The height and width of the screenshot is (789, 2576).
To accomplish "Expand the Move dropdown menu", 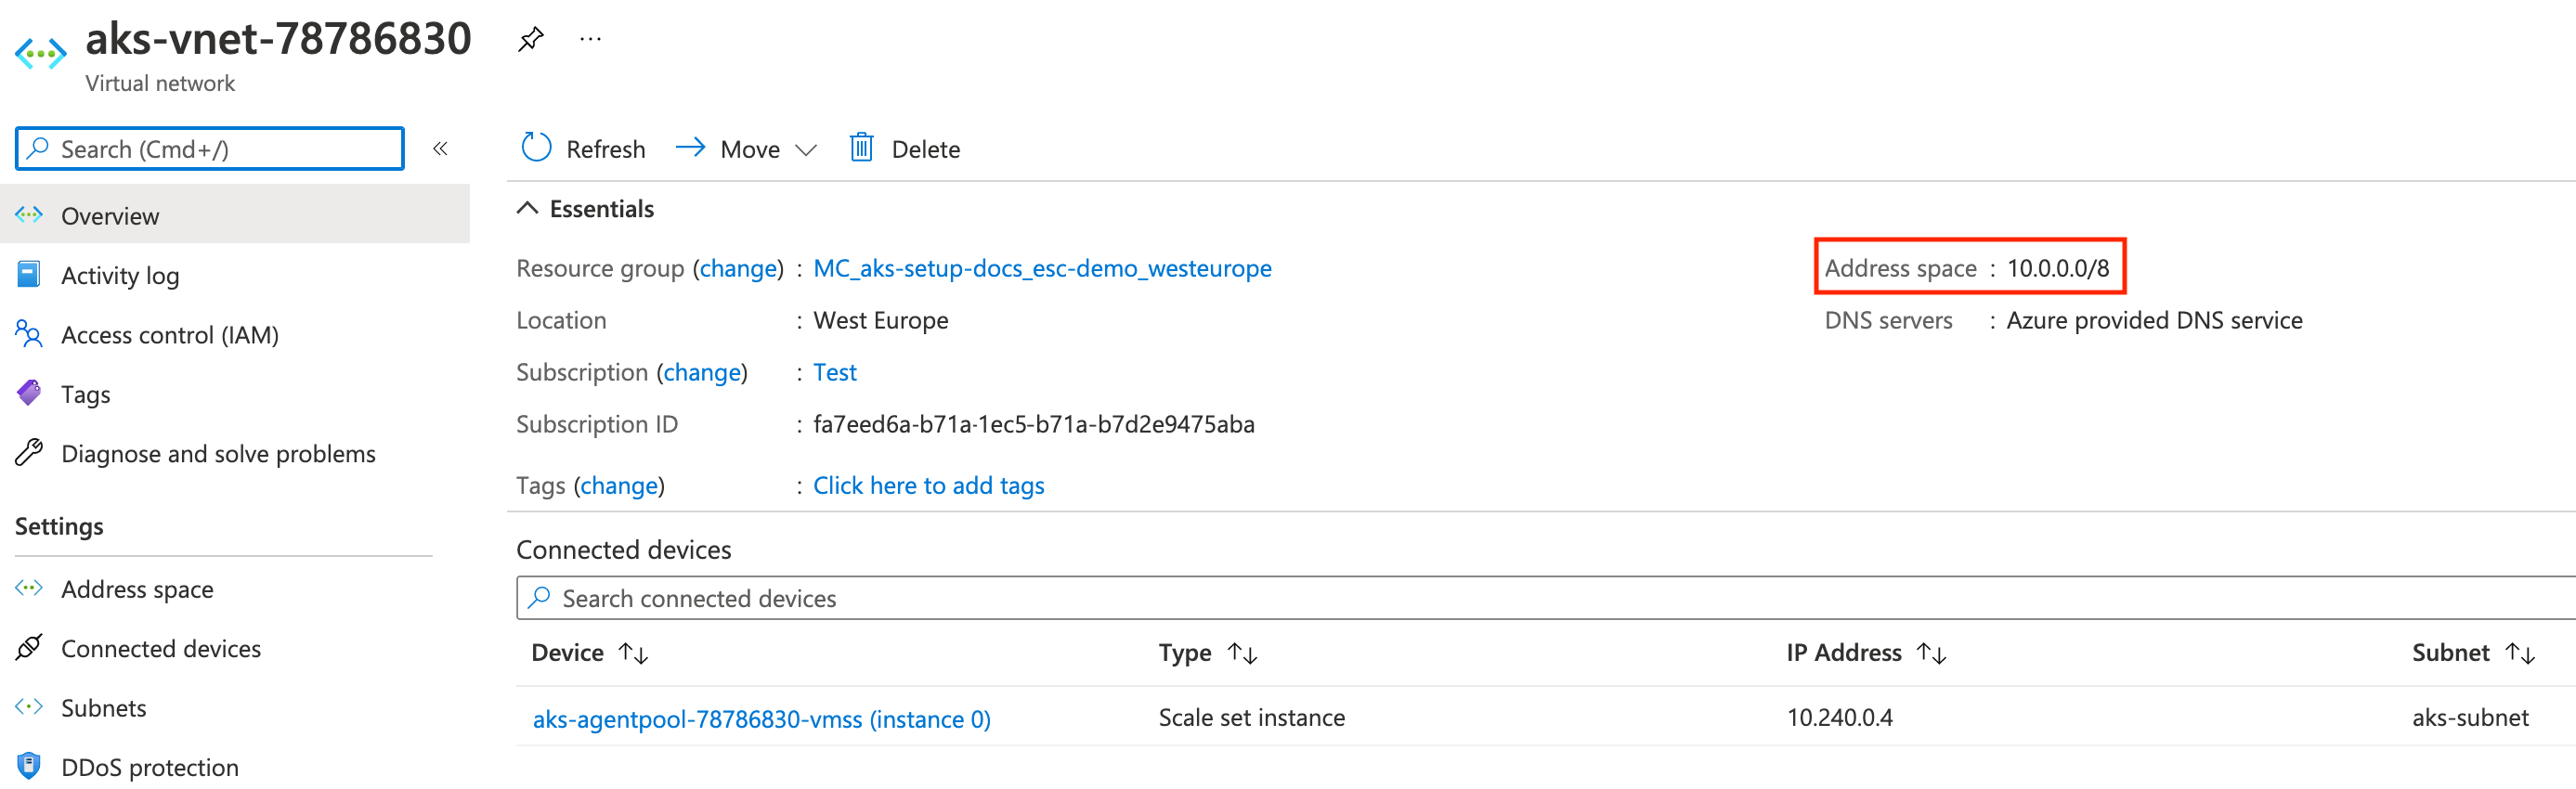I will (x=805, y=150).
